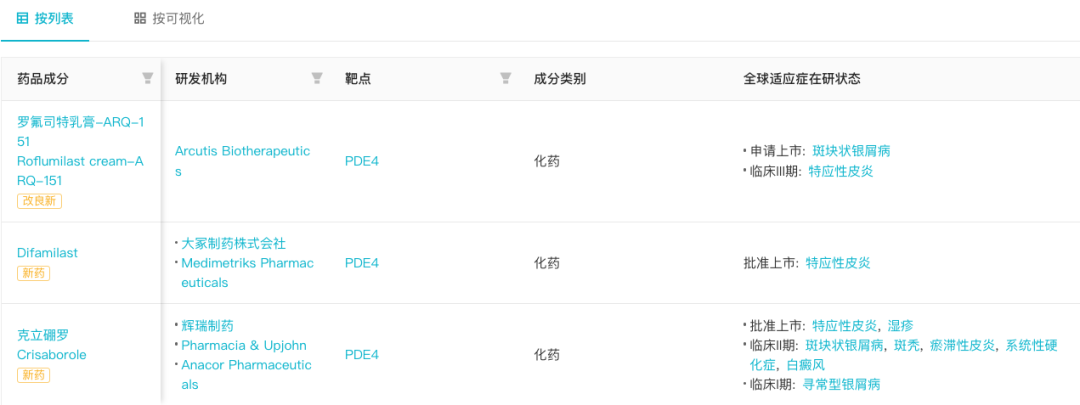Open filter for 药品成分 column

[147, 79]
